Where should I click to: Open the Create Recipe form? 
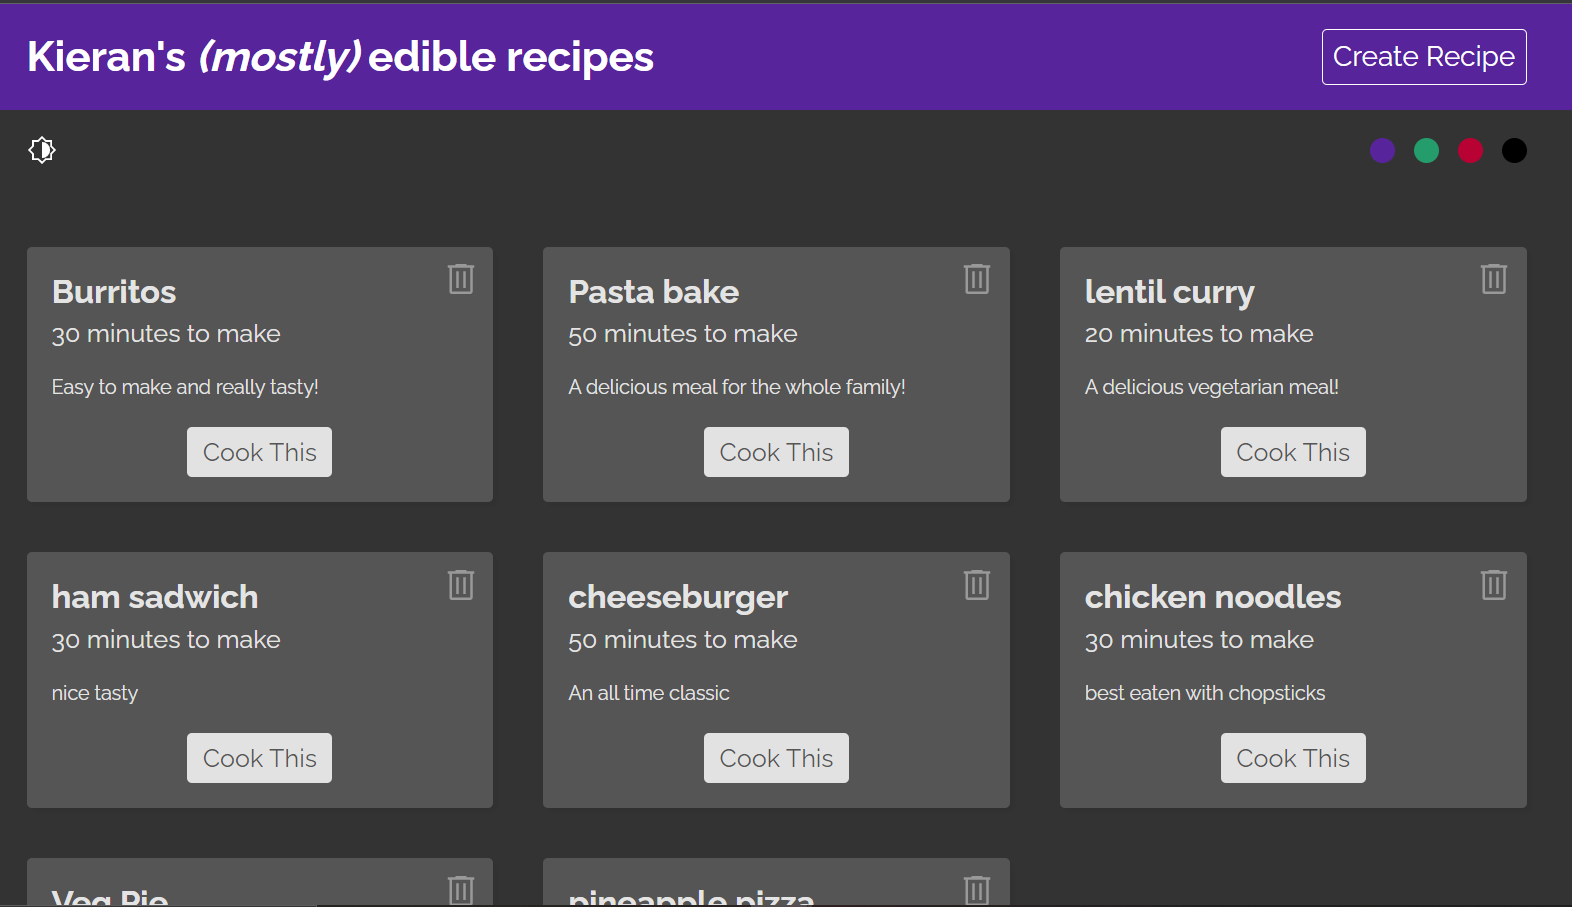coord(1423,57)
